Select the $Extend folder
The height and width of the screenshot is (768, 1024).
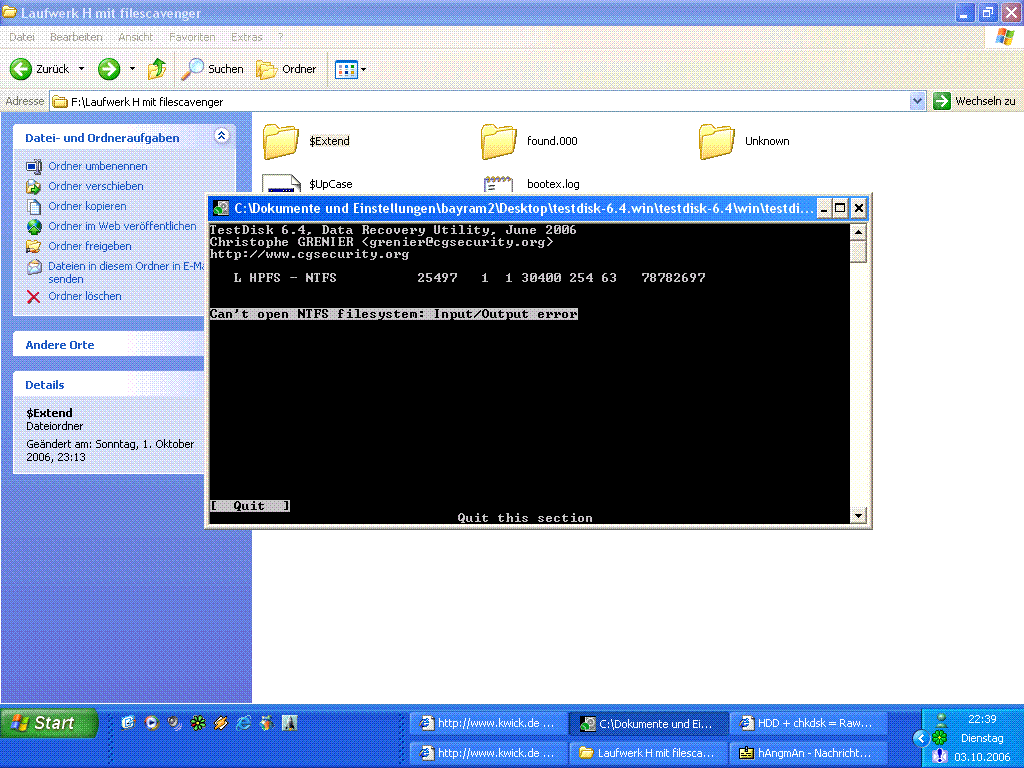(x=306, y=141)
